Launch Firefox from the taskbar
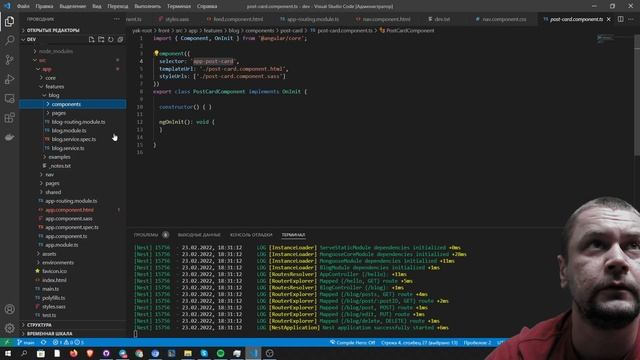This screenshot has height=360, width=640. point(73,353)
